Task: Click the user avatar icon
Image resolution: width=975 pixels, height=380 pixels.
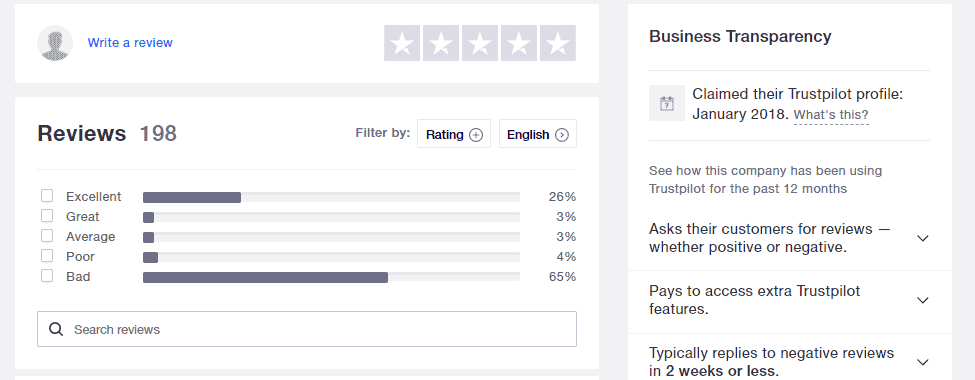Action: click(x=55, y=43)
